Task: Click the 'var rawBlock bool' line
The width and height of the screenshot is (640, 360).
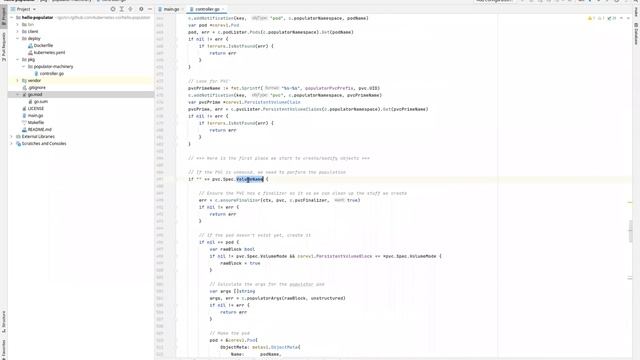Action: click(x=232, y=249)
